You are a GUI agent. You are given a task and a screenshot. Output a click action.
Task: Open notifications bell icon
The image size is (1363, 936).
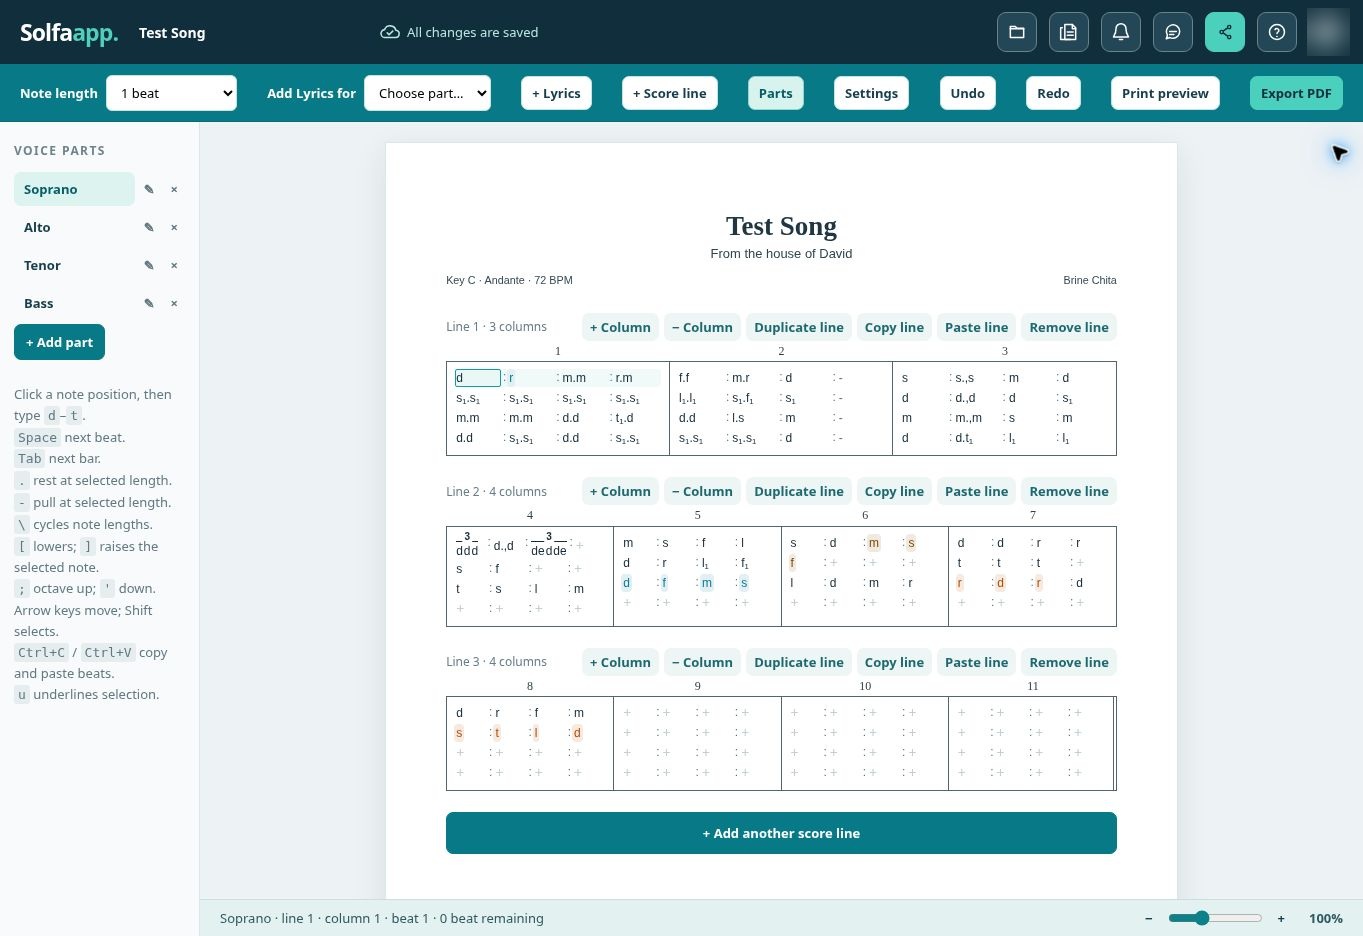click(x=1121, y=32)
